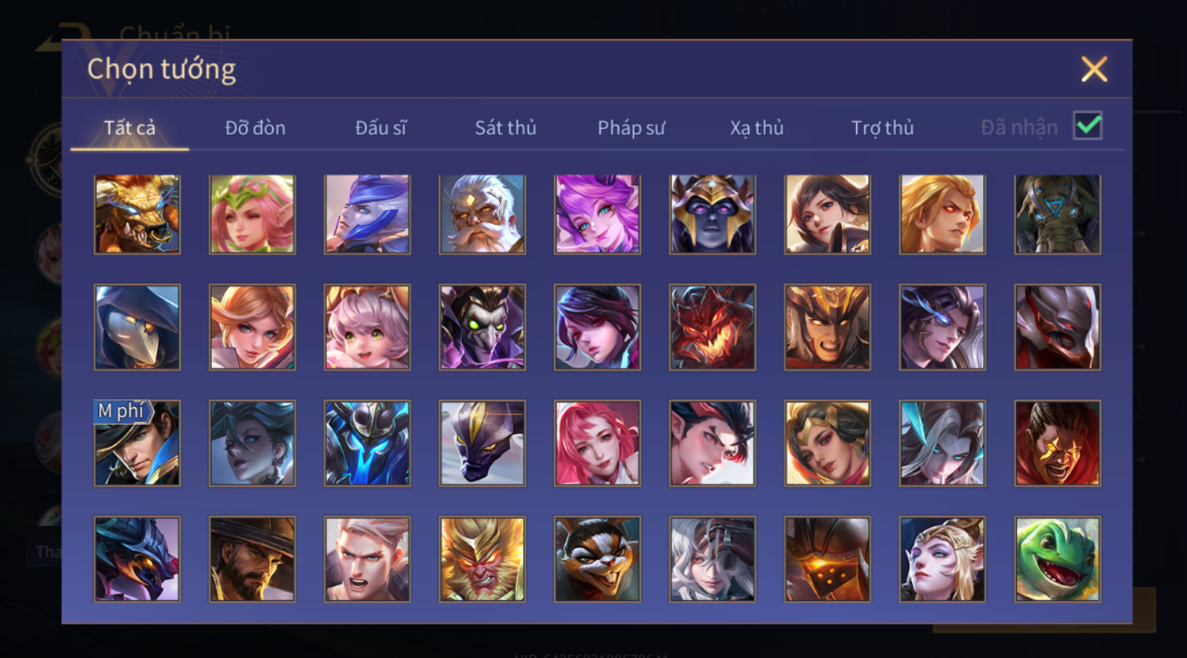Filter by 'Xạ thủ' tab

tap(756, 128)
